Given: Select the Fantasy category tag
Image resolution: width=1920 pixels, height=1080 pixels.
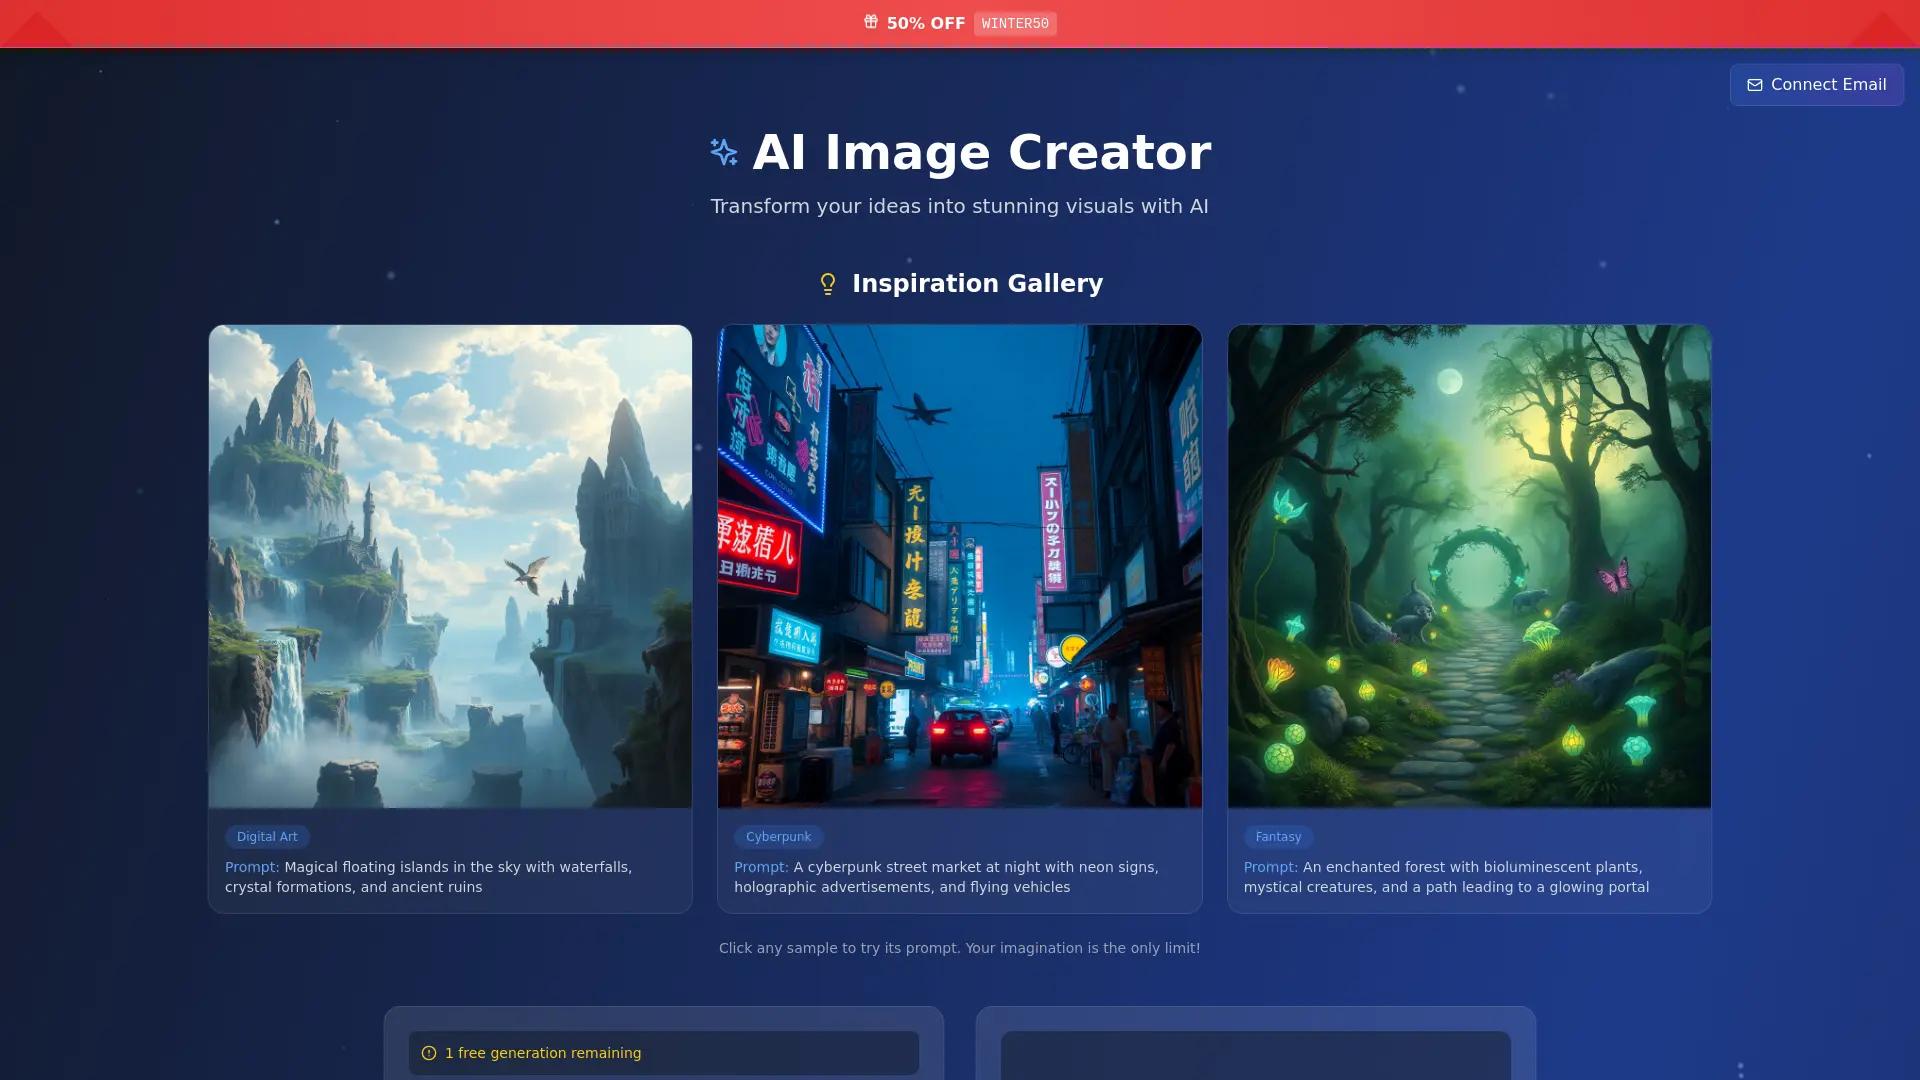Looking at the screenshot, I should tap(1278, 837).
